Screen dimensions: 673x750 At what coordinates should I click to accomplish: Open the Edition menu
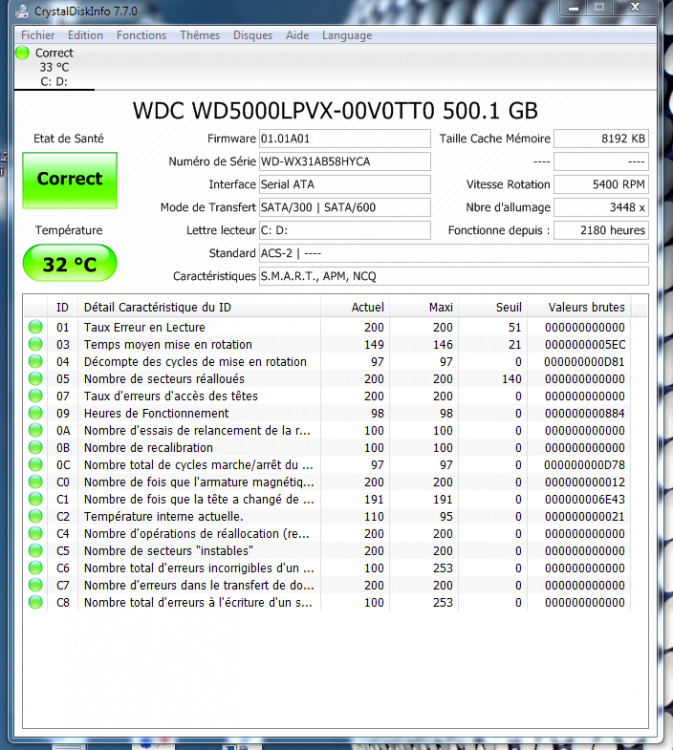click(85, 35)
